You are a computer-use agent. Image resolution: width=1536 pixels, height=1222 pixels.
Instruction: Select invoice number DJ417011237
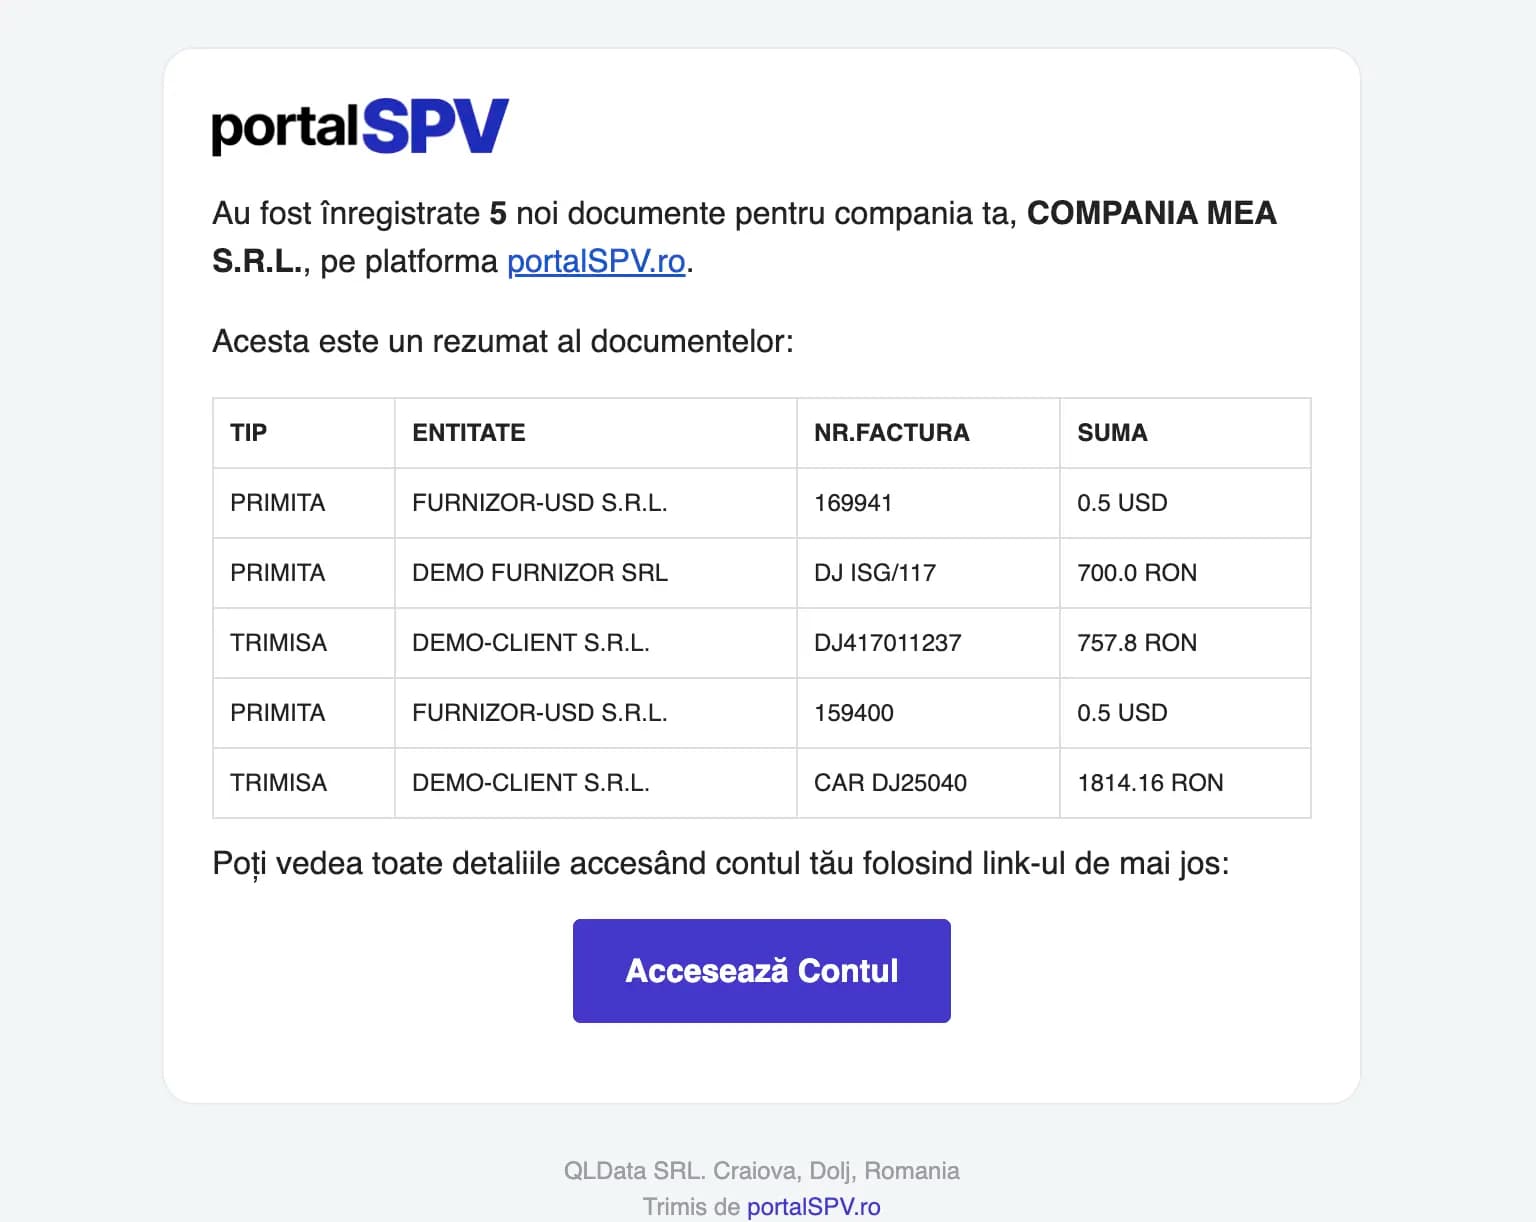click(x=888, y=643)
